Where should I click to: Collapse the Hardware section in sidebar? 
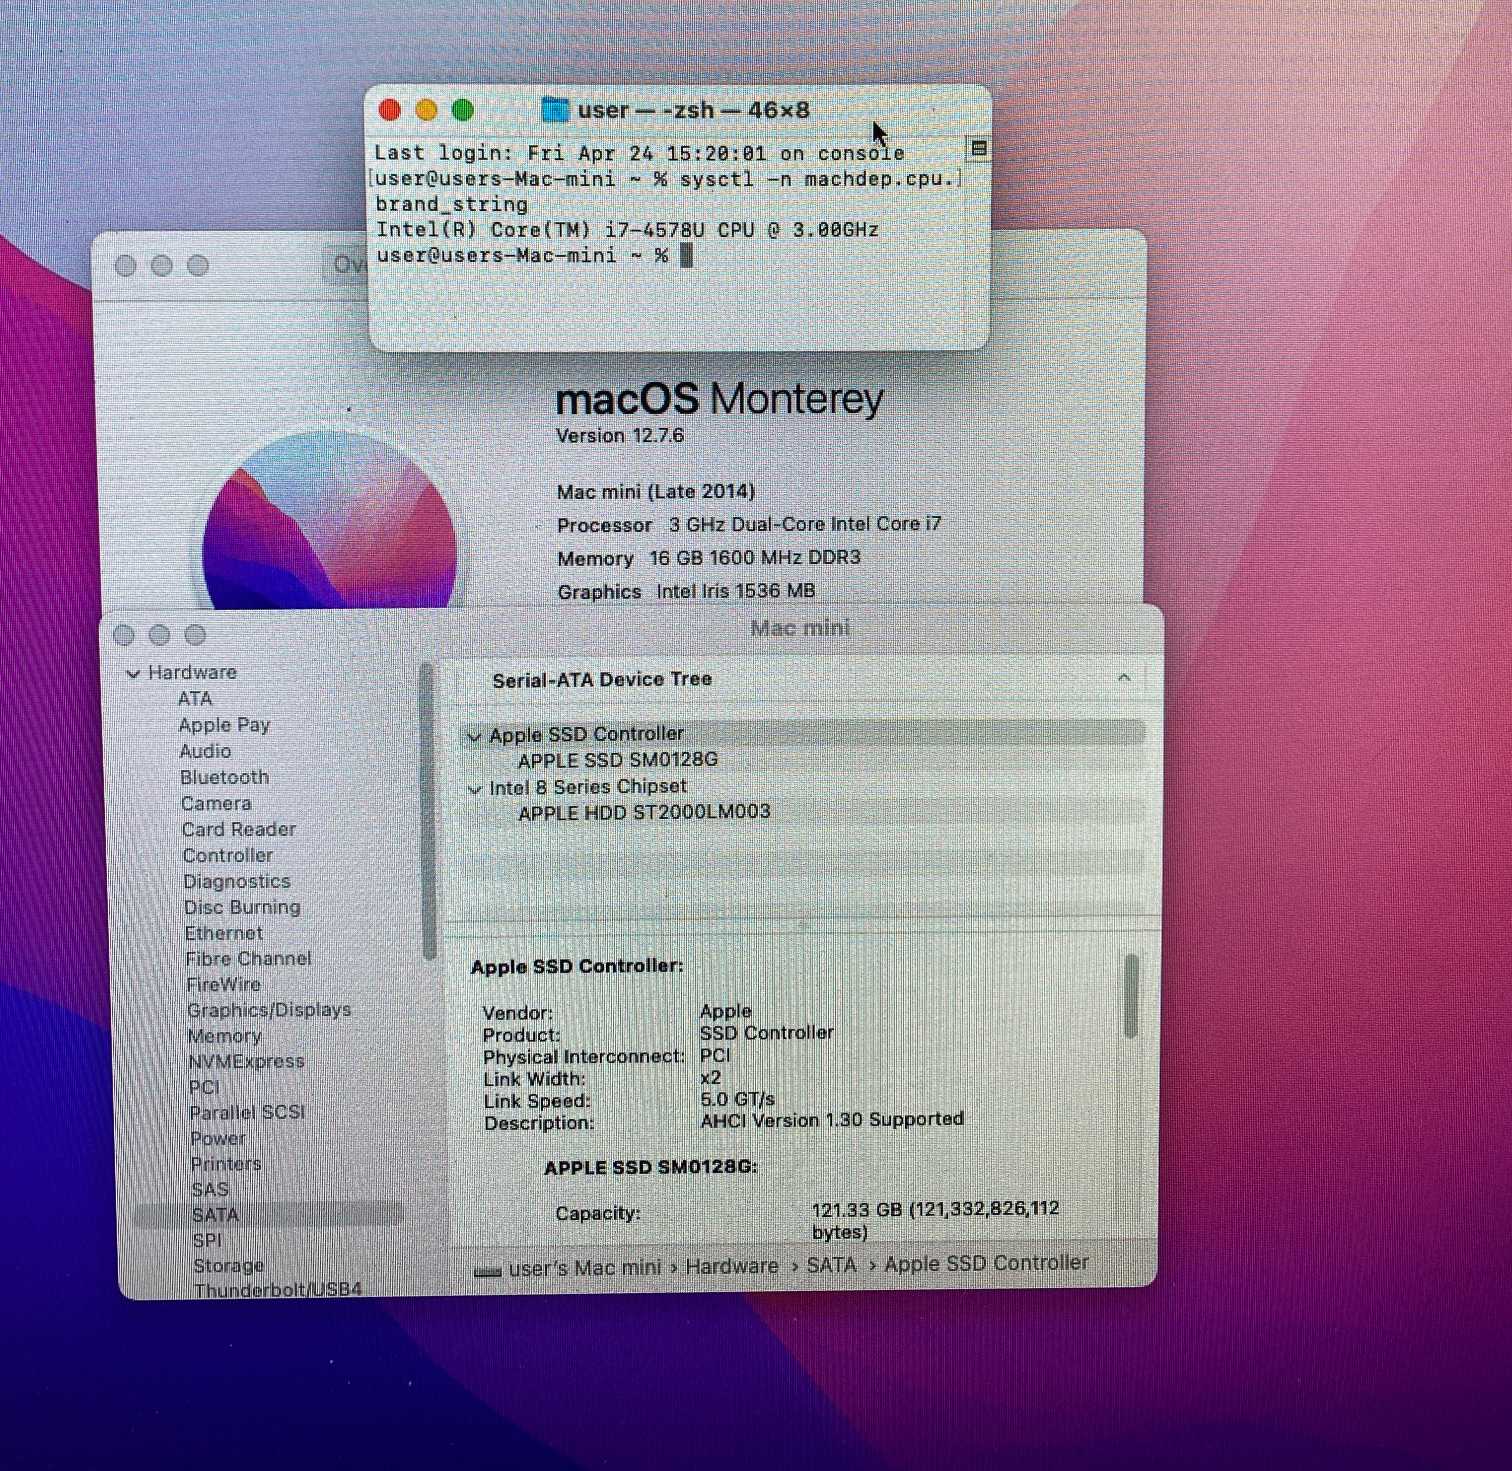click(x=134, y=673)
